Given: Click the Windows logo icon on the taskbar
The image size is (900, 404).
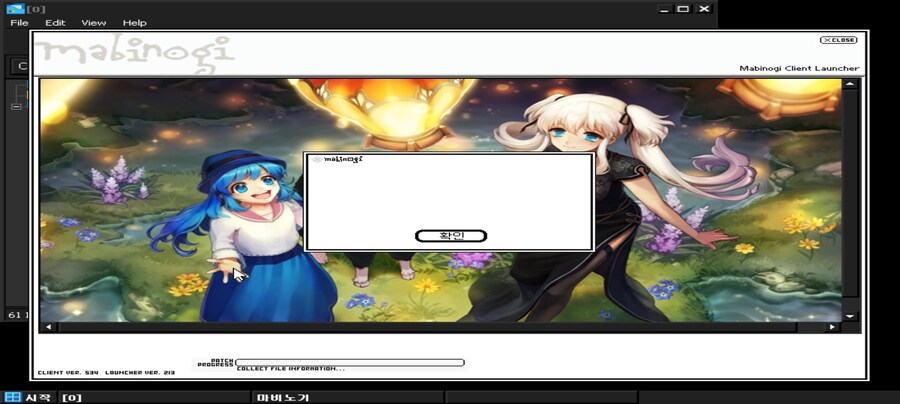Looking at the screenshot, I should pos(12,397).
